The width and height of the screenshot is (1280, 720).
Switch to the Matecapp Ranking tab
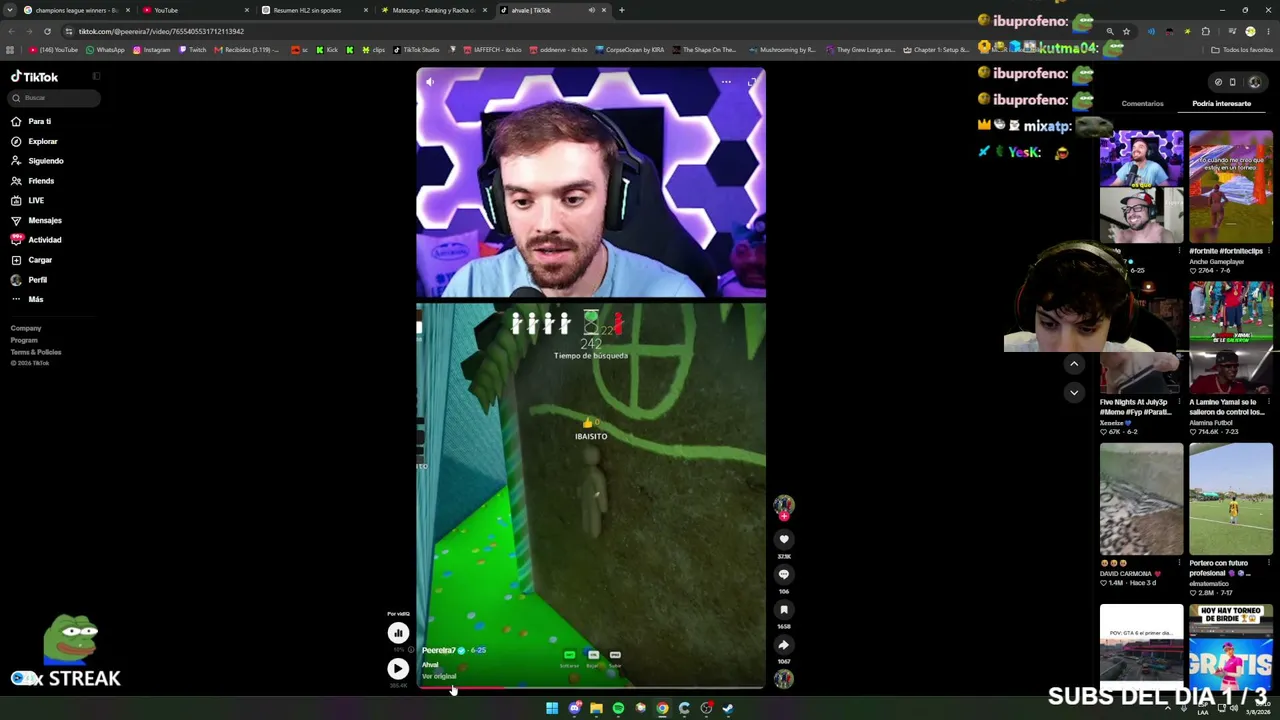point(433,10)
